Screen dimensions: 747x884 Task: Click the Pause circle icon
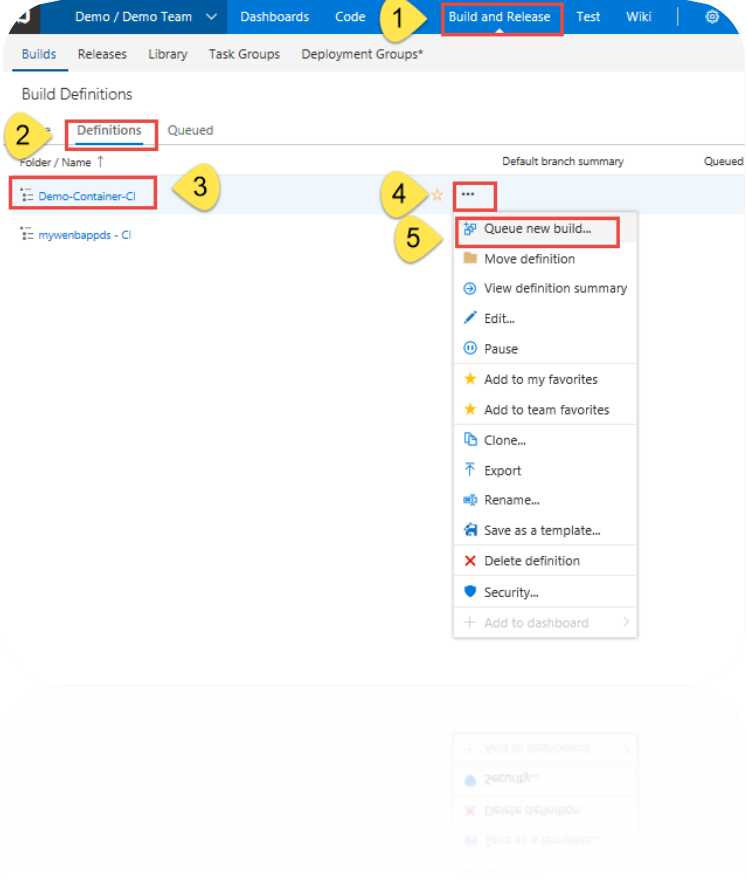pos(470,348)
